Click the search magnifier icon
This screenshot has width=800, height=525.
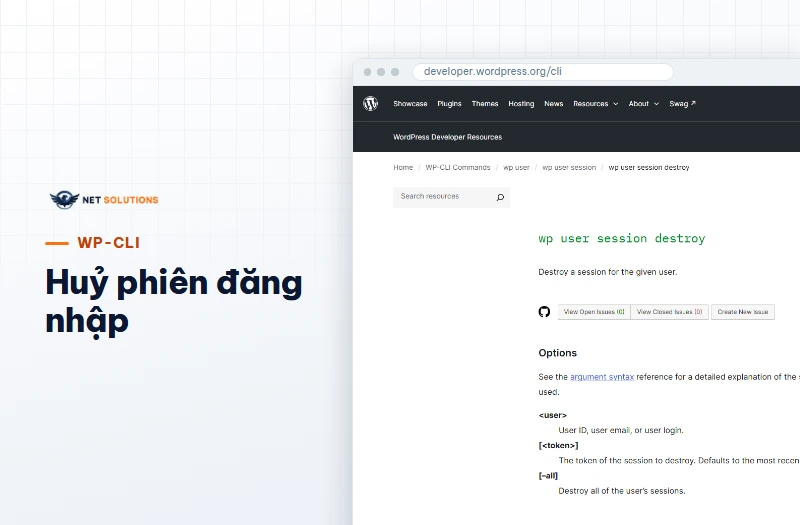pyautogui.click(x=500, y=197)
